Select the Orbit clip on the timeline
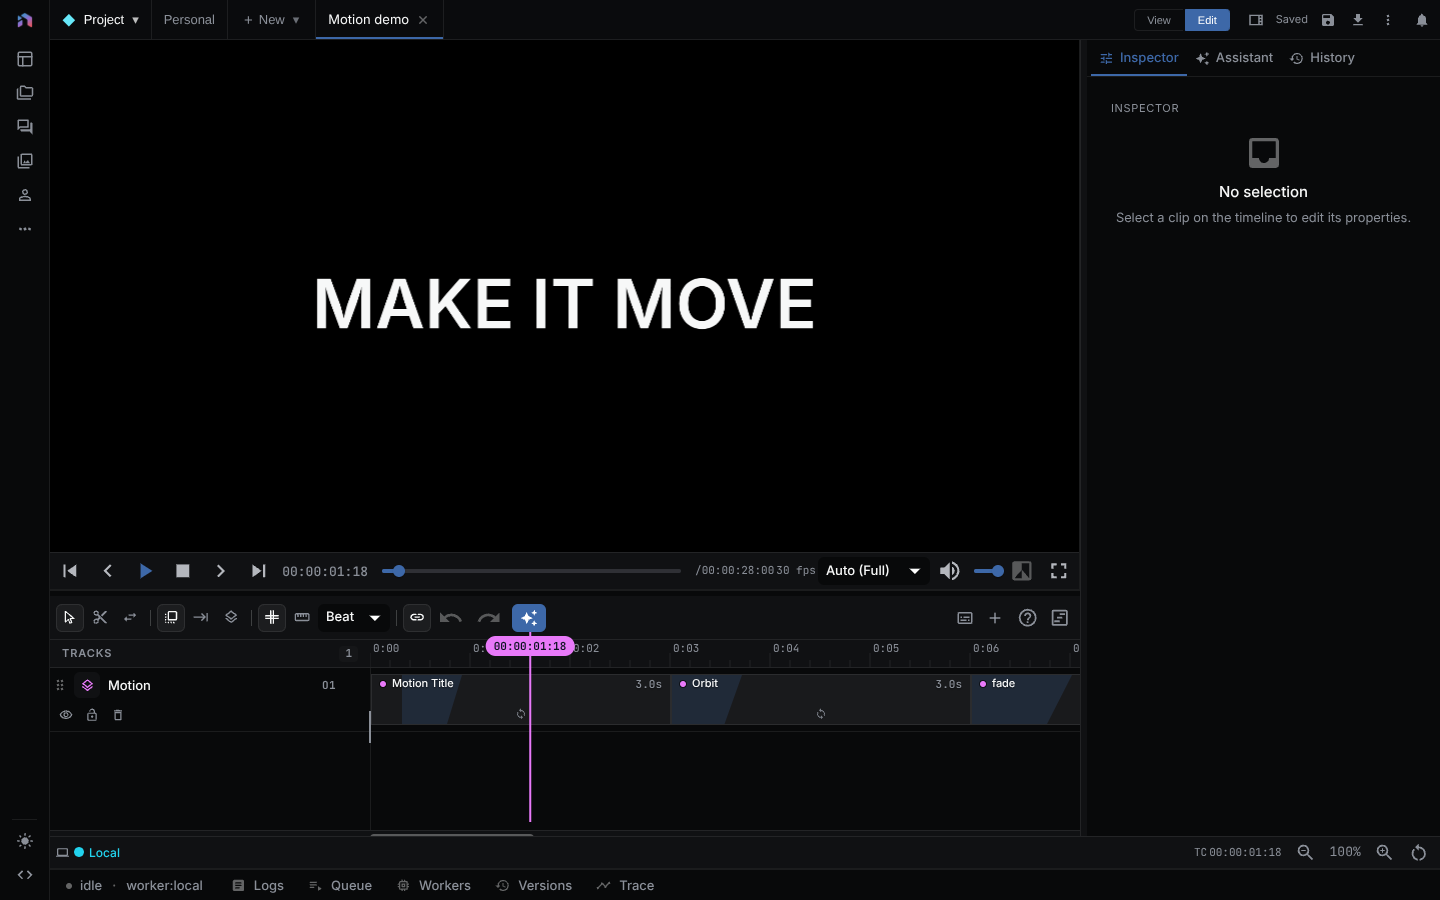1440x900 pixels. click(820, 699)
